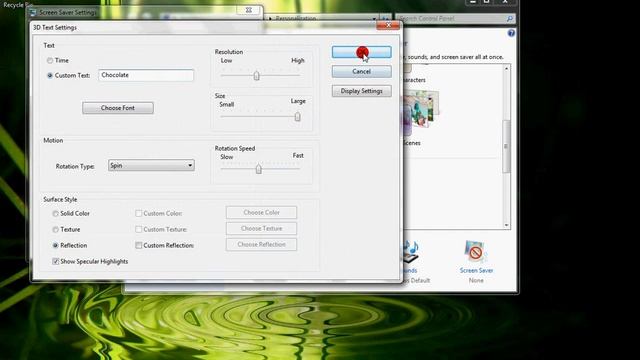The image size is (640, 360).
Task: Open Screen Saver icon in Personalization window
Action: coord(476,251)
